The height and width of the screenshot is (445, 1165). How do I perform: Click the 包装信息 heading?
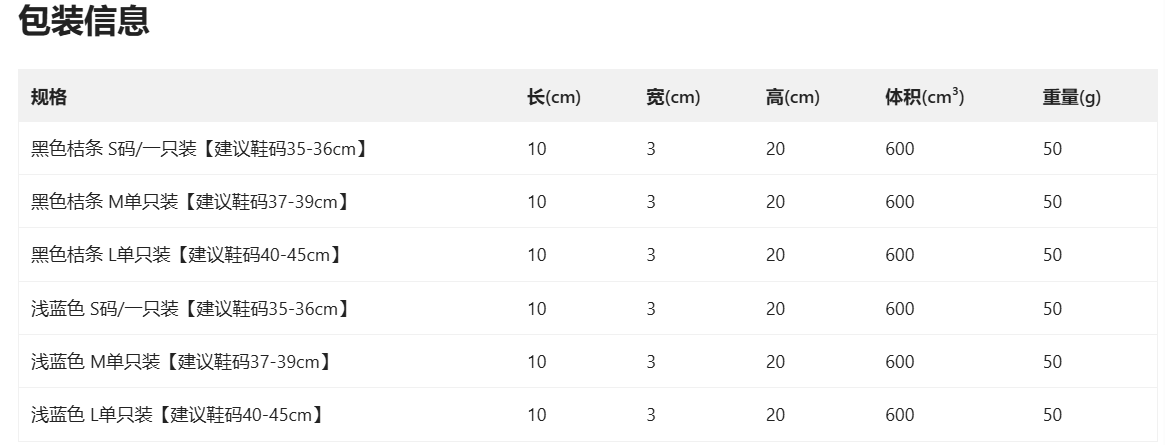[x=84, y=21]
